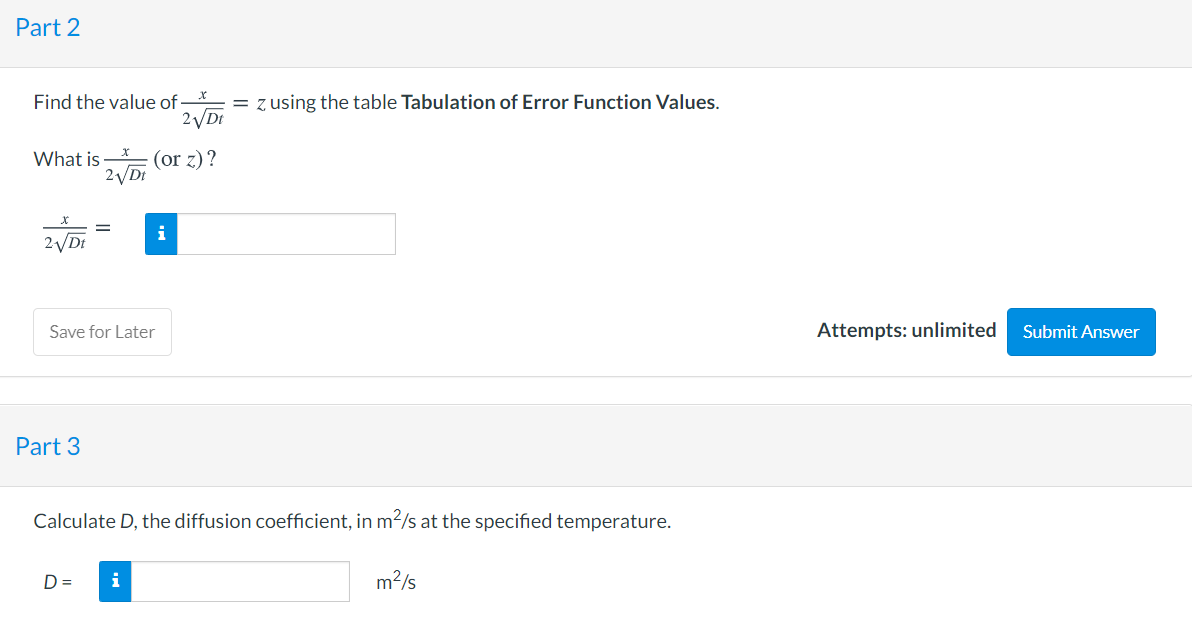Click the x/2√Dt answer input field
1192x636 pixels.
287,234
